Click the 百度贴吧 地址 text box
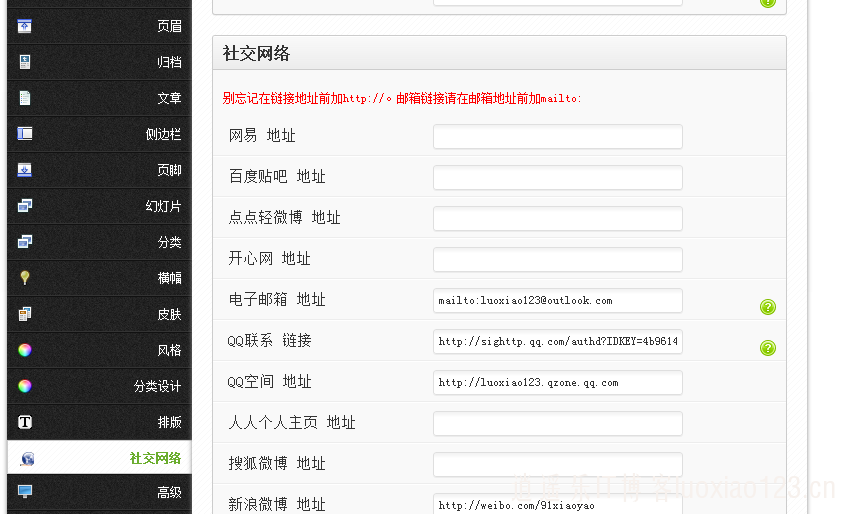Image resolution: width=846 pixels, height=514 pixels. coord(557,178)
